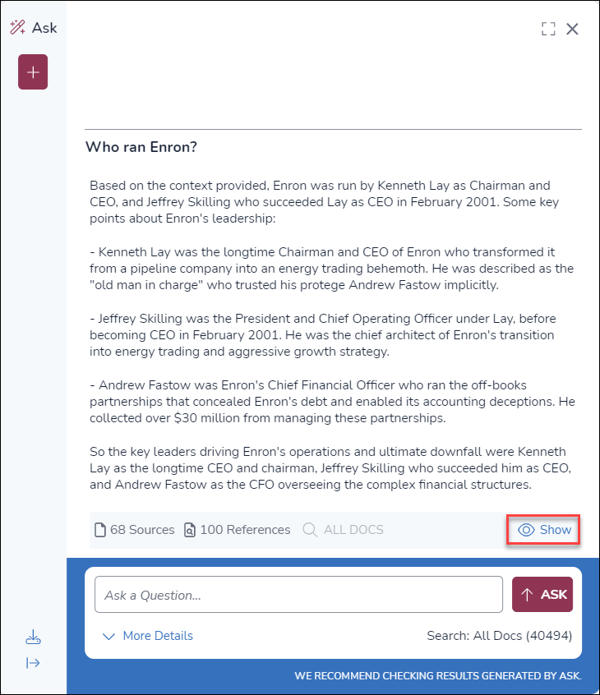Click the recommendation notice about checking results

[436, 676]
